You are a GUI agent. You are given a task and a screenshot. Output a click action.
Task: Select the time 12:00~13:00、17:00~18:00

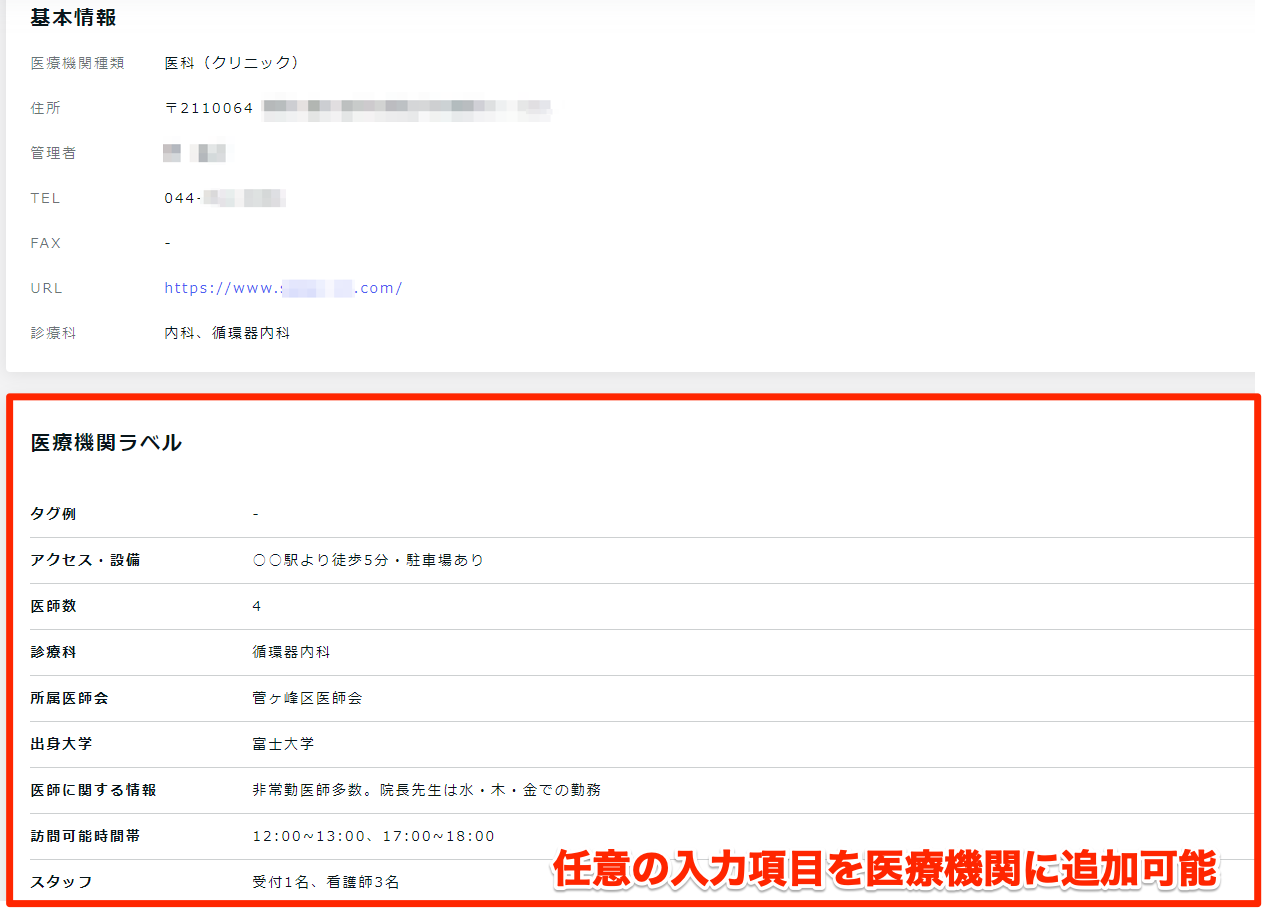click(374, 836)
